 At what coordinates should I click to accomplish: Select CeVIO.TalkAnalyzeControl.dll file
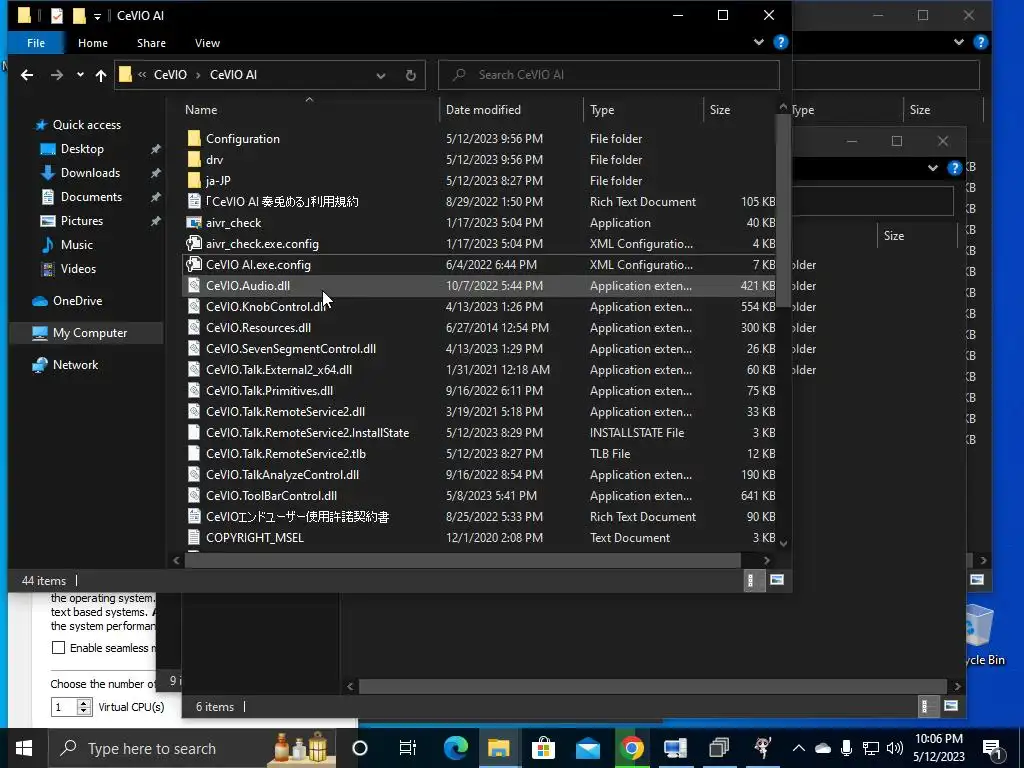(282, 475)
